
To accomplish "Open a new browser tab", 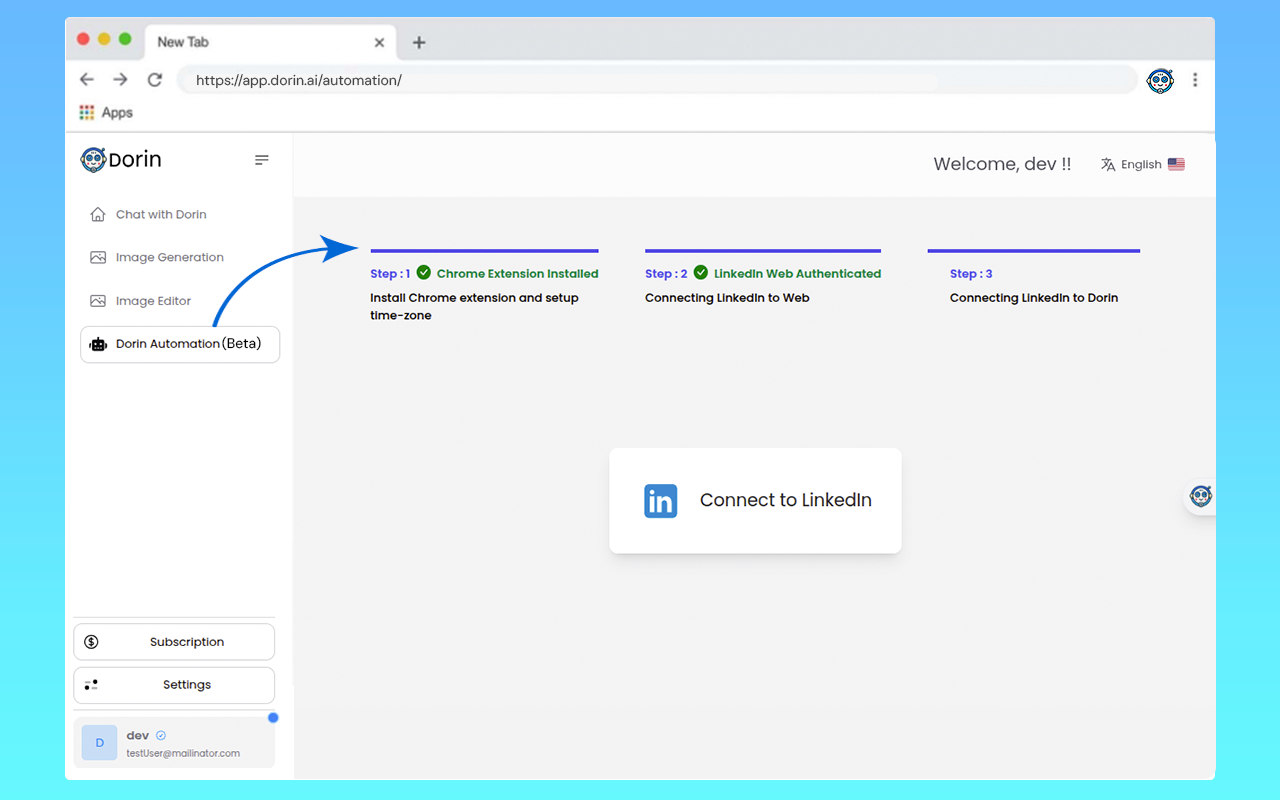I will [419, 42].
